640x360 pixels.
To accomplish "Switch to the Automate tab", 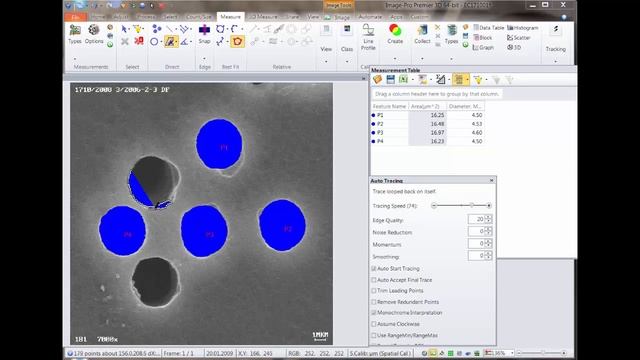I will tap(370, 17).
